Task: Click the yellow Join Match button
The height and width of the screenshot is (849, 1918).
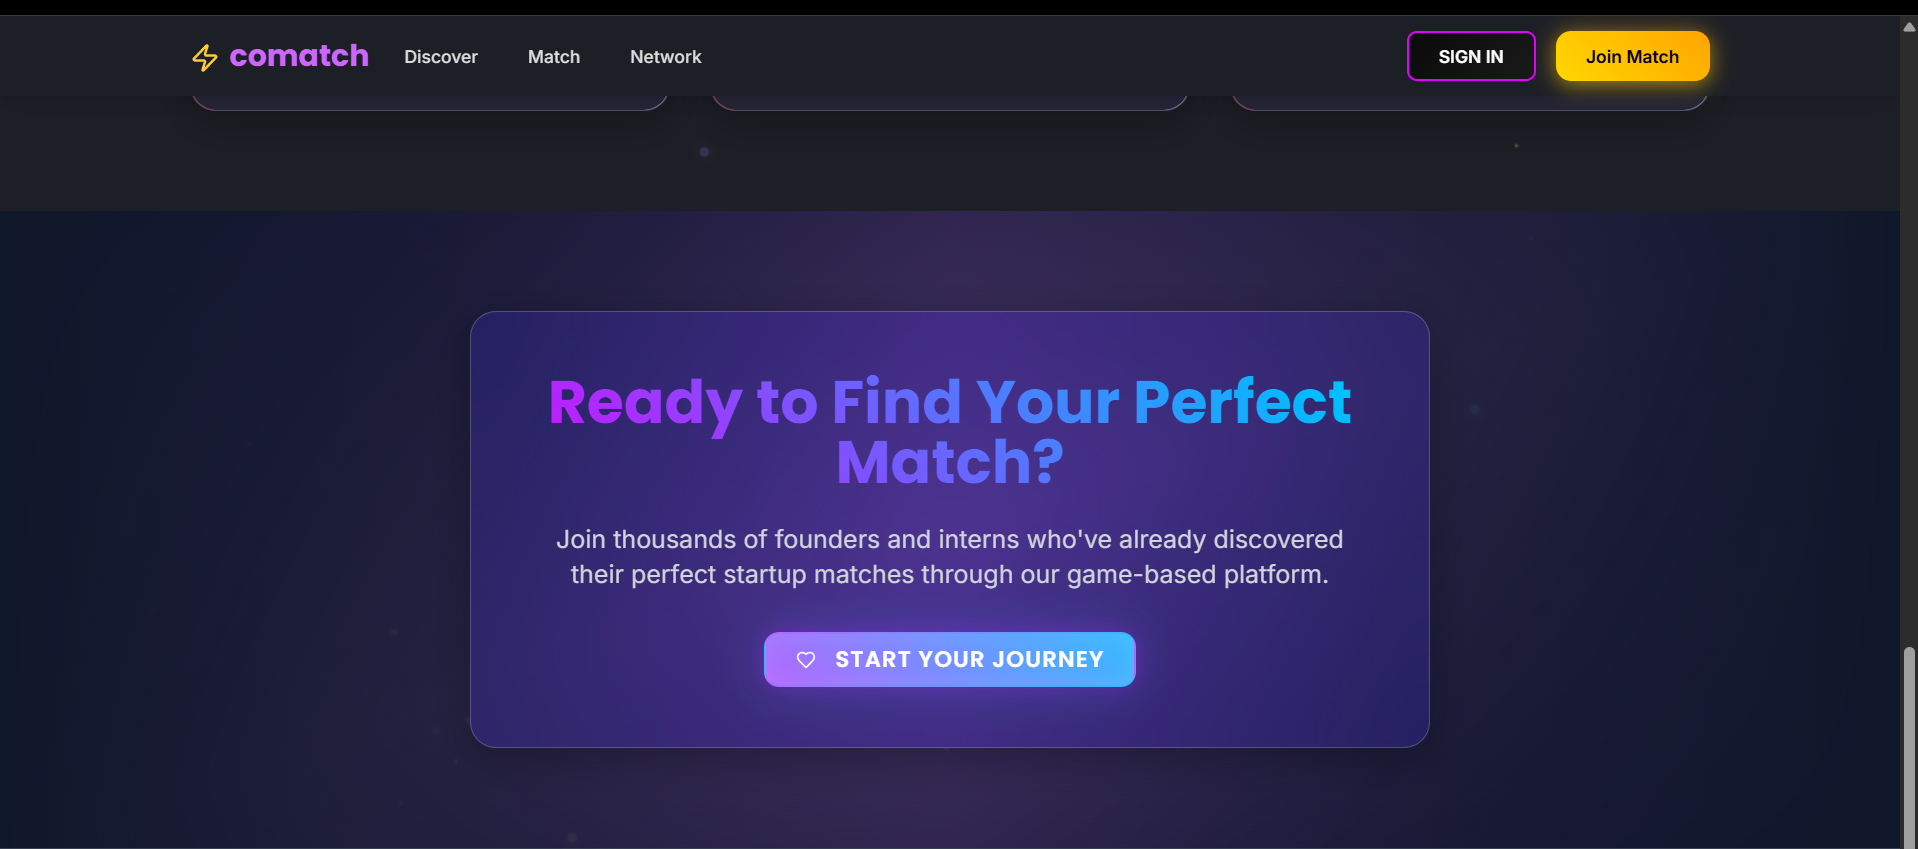Action: tap(1632, 56)
